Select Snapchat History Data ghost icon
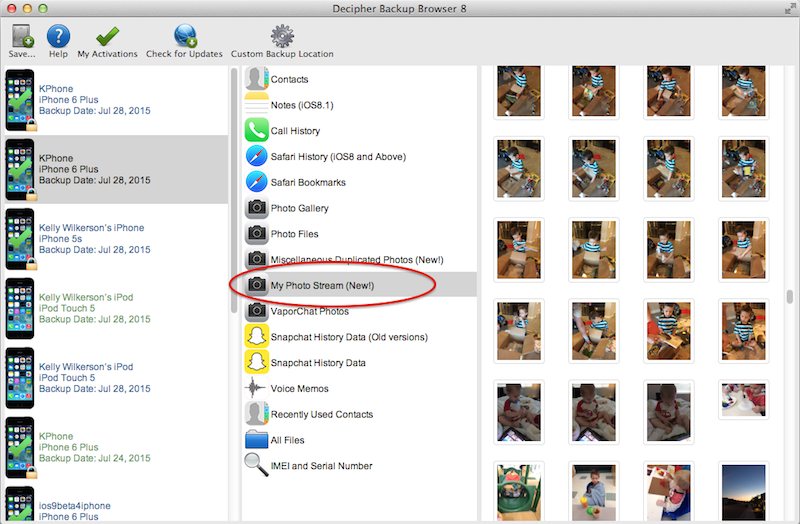 [x=256, y=362]
